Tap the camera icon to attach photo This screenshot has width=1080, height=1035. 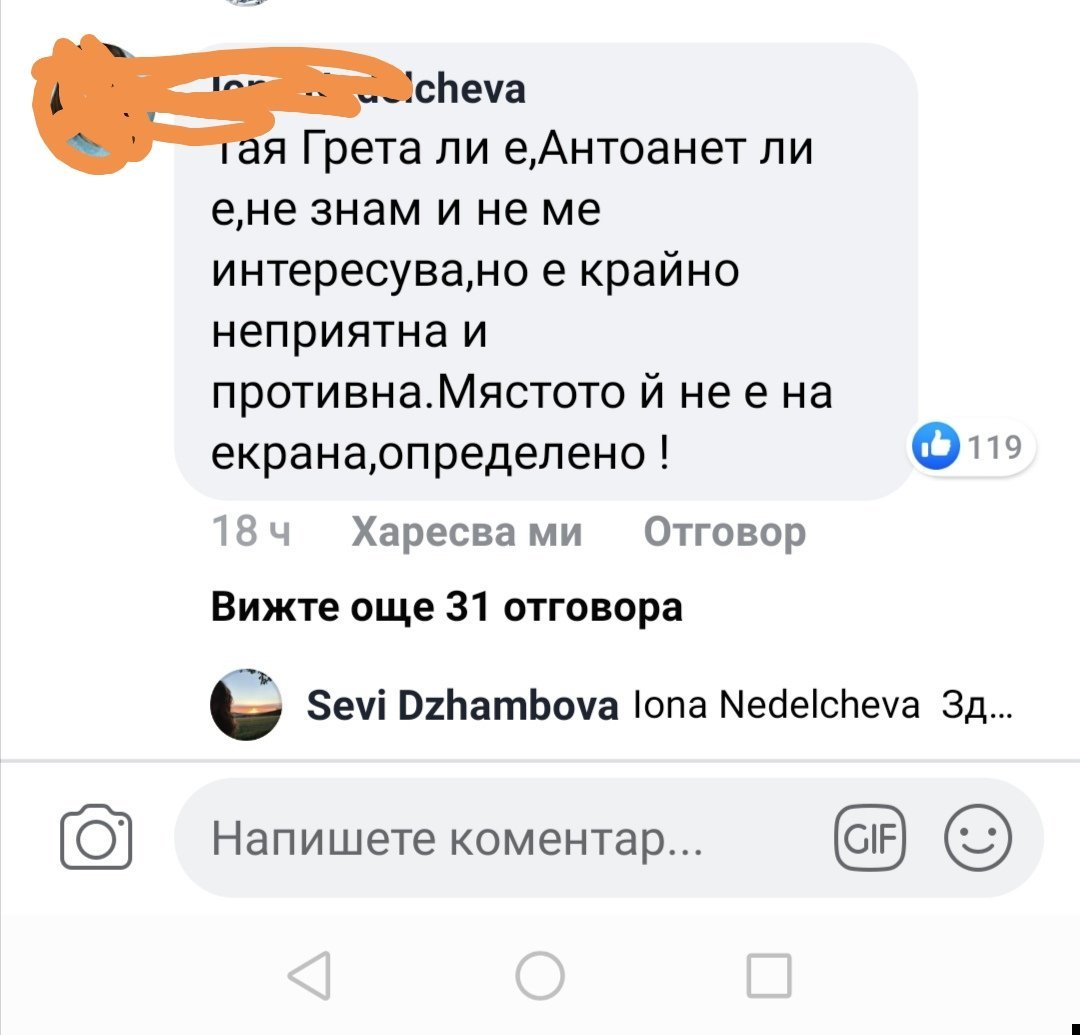point(96,837)
